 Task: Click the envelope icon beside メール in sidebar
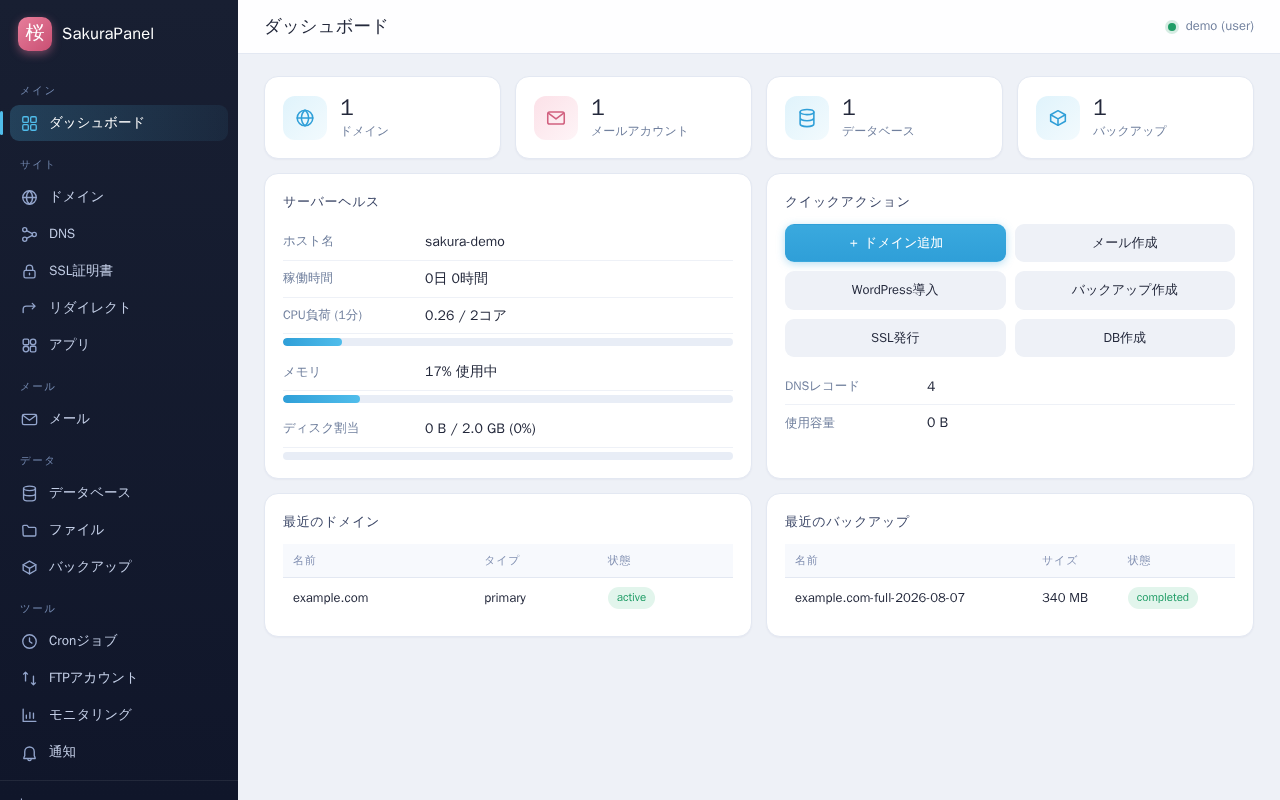29,419
